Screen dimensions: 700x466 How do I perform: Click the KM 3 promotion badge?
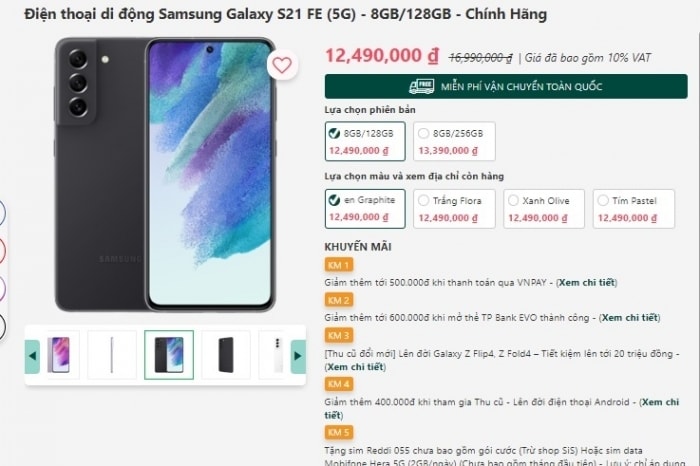[x=339, y=335]
